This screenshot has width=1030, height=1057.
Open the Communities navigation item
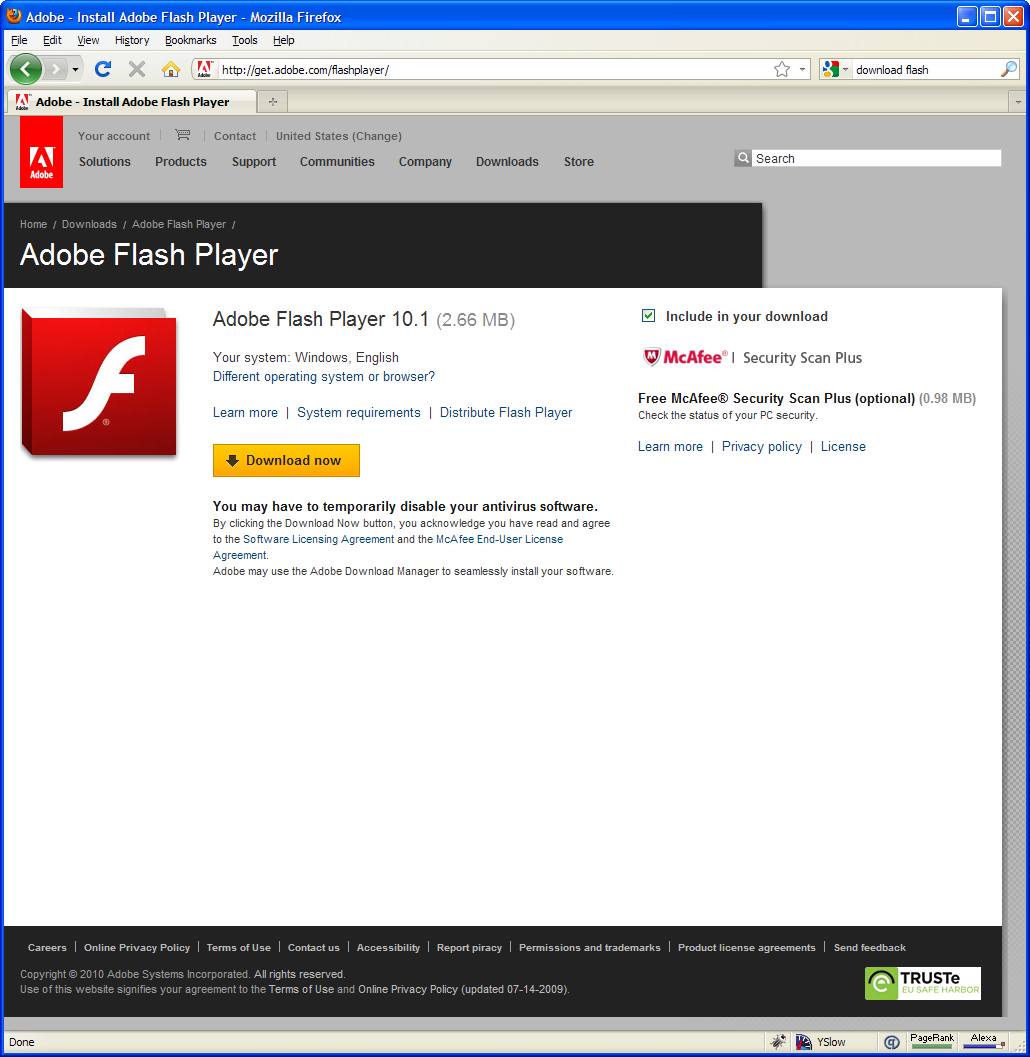pos(337,162)
